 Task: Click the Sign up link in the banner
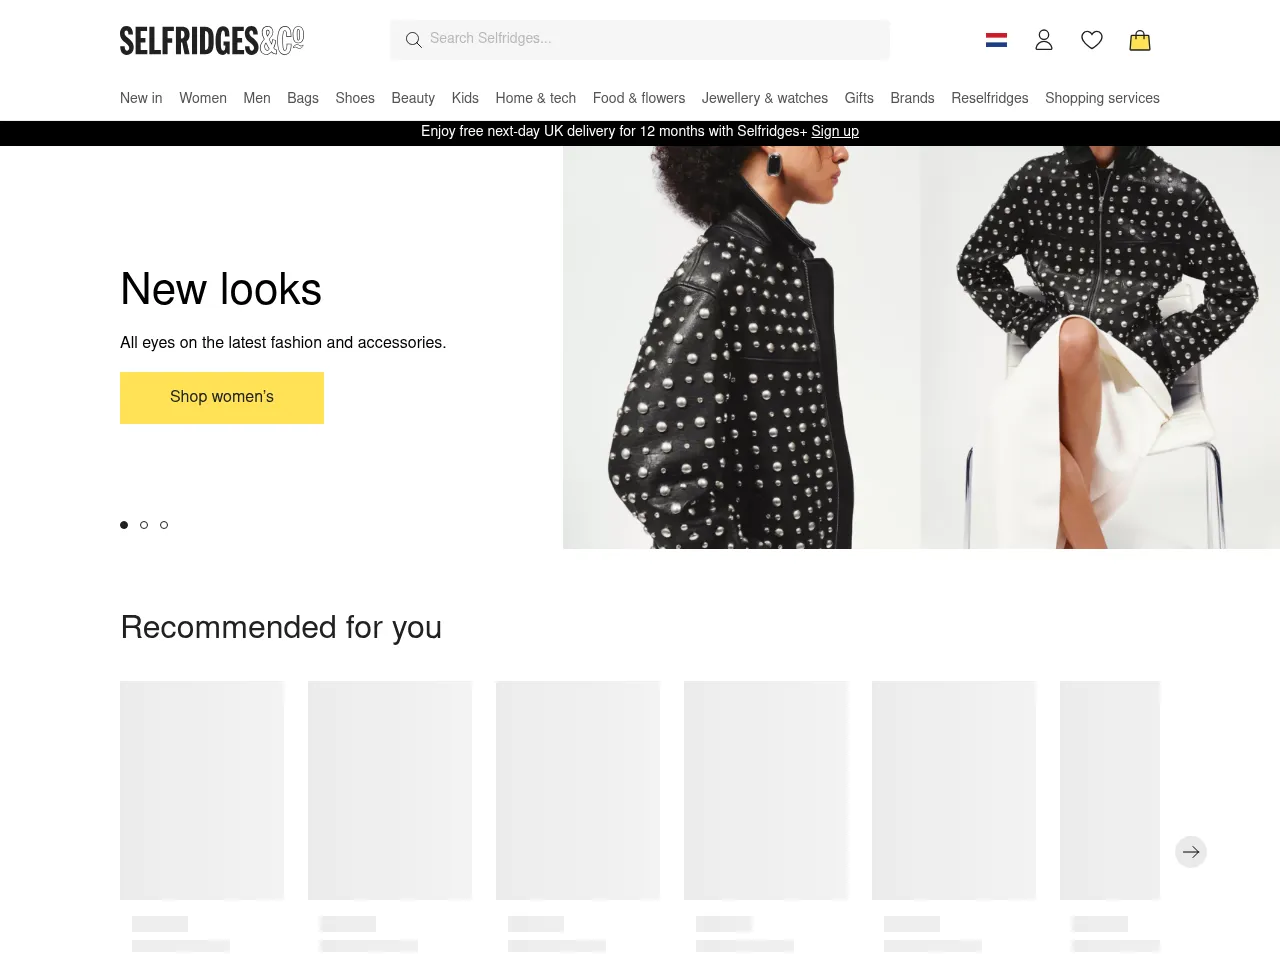point(835,132)
